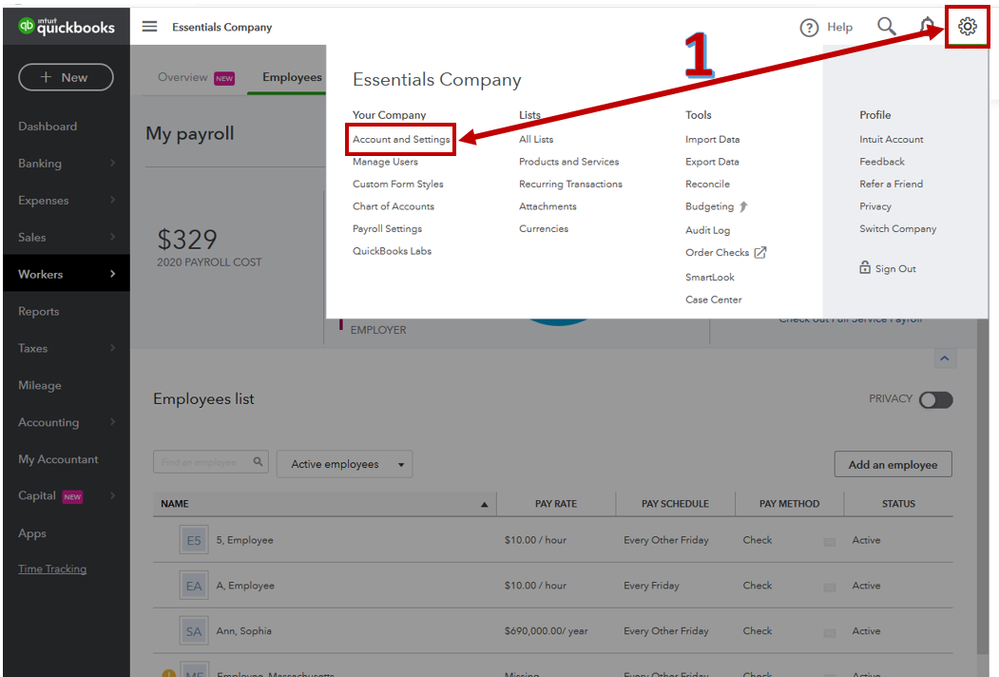This screenshot has width=999, height=677.
Task: Open Intuit Account profile link
Action: point(891,139)
